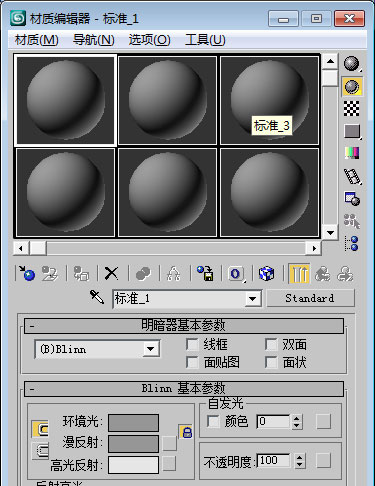The image size is (375, 486).
Task: Click the Make Preview filmstrip icon
Action: click(352, 176)
